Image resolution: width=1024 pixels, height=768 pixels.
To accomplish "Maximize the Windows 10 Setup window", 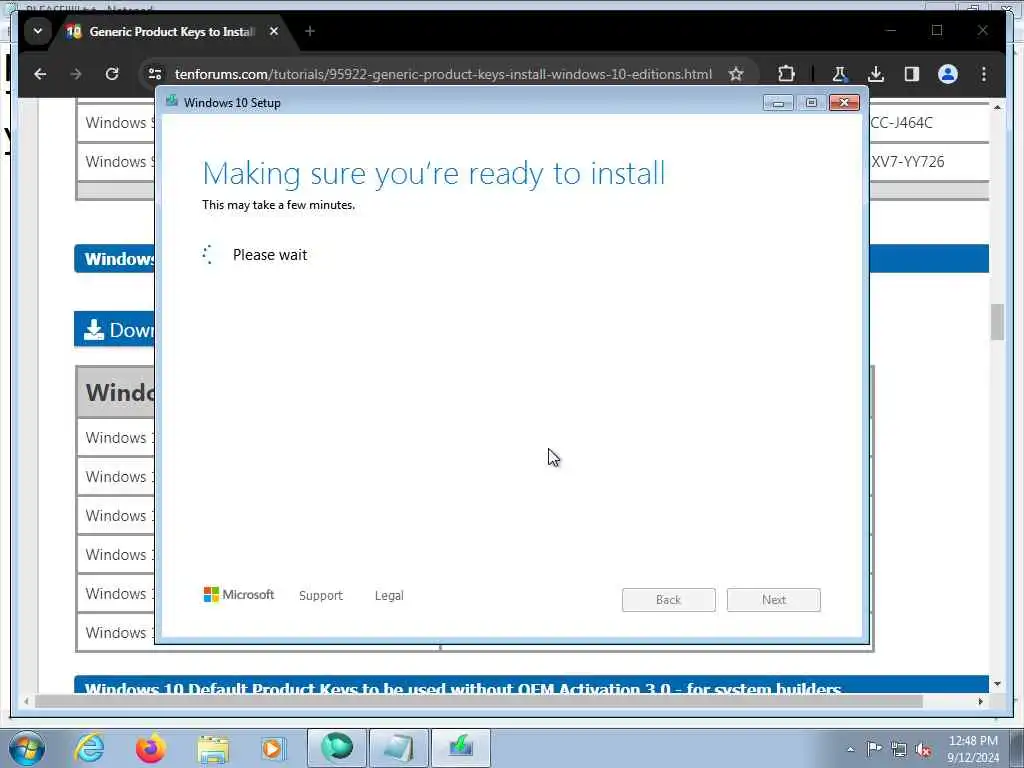I will click(x=811, y=103).
